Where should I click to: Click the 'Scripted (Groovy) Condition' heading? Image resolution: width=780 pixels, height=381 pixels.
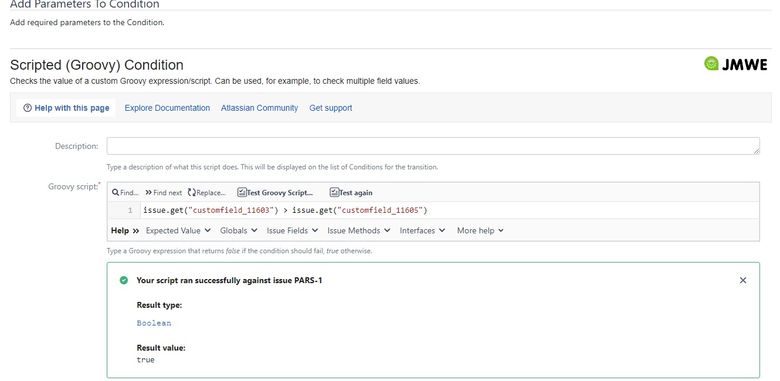[97, 65]
